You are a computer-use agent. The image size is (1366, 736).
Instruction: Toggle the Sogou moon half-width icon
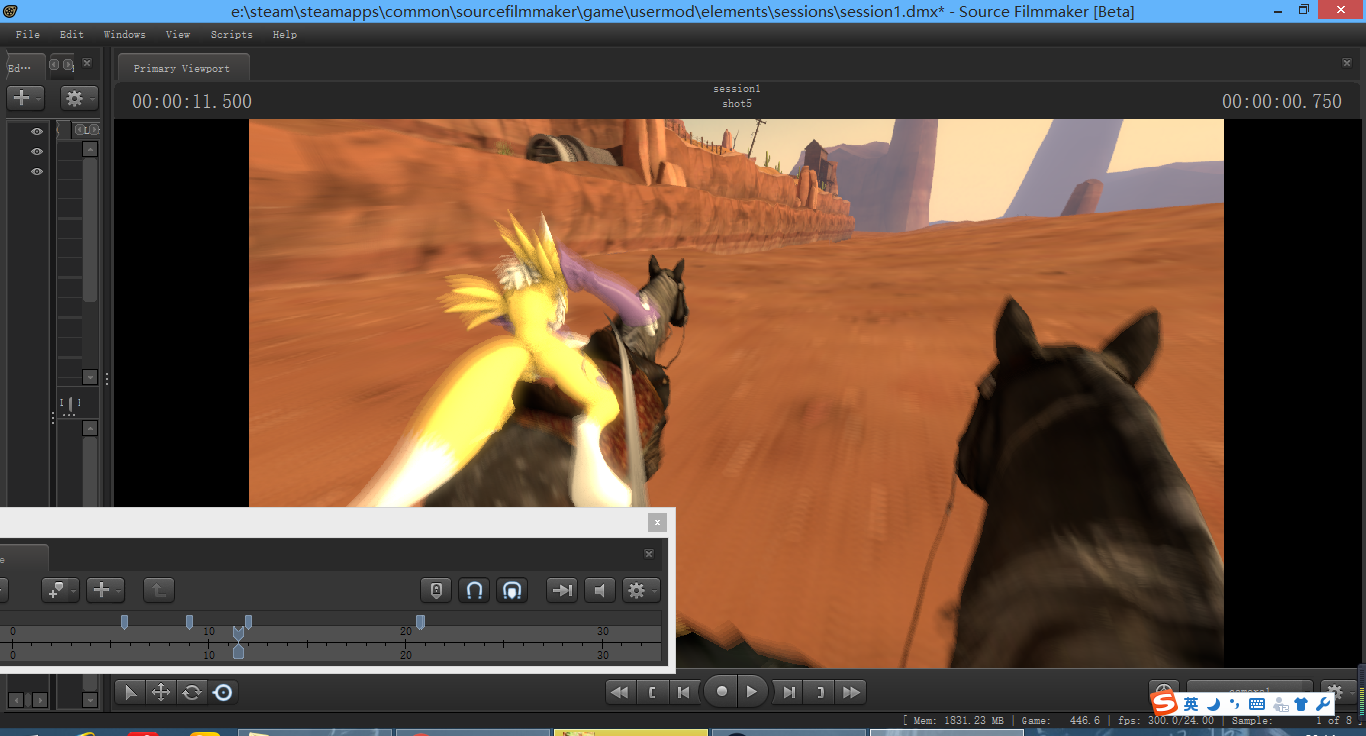(1213, 704)
